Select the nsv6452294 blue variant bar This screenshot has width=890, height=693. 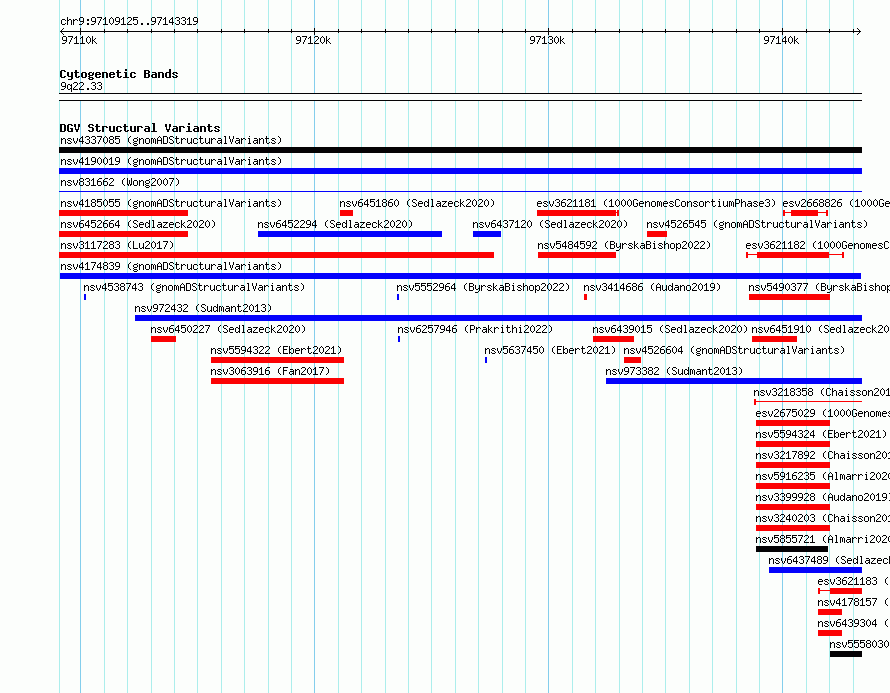point(350,234)
